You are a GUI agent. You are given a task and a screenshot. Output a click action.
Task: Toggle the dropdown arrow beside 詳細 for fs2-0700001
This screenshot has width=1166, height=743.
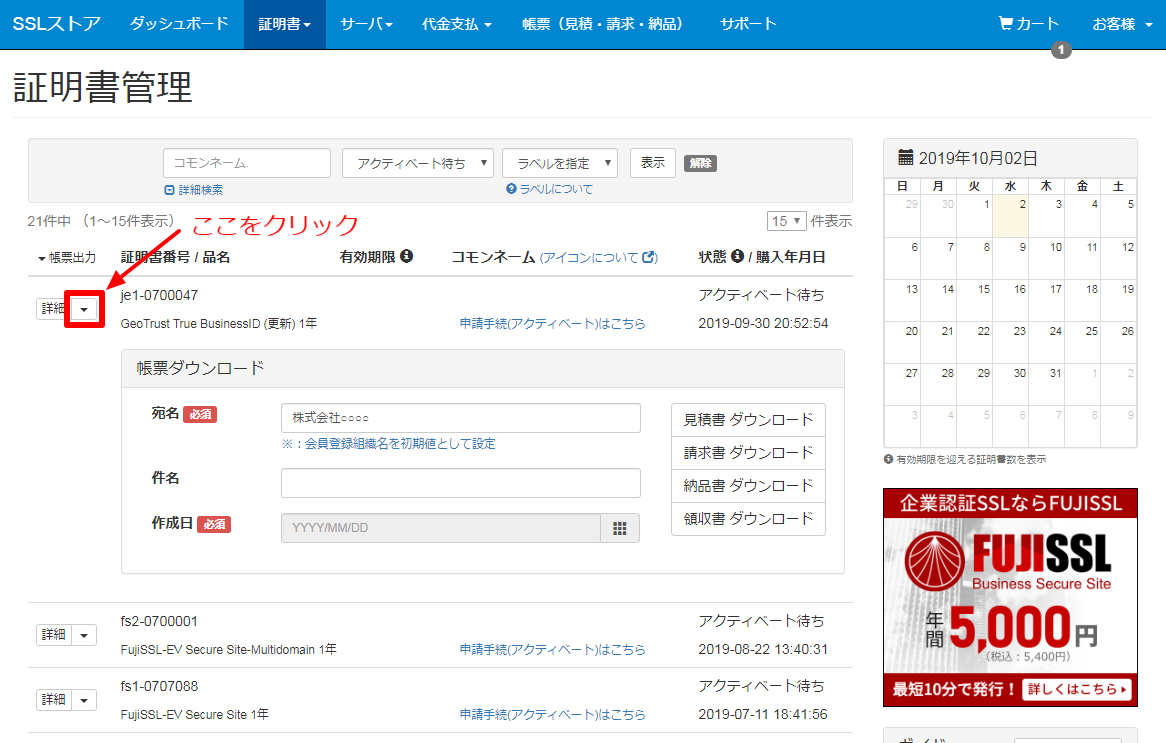pyautogui.click(x=84, y=635)
